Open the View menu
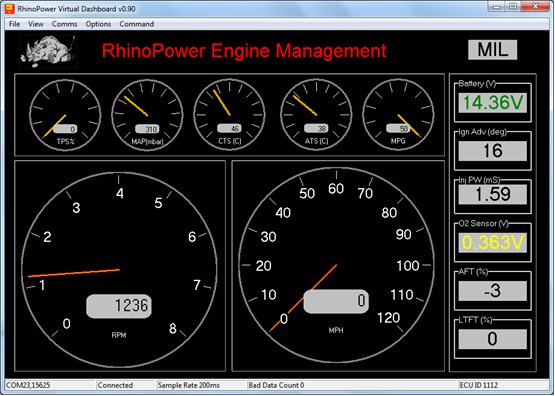 pos(36,24)
